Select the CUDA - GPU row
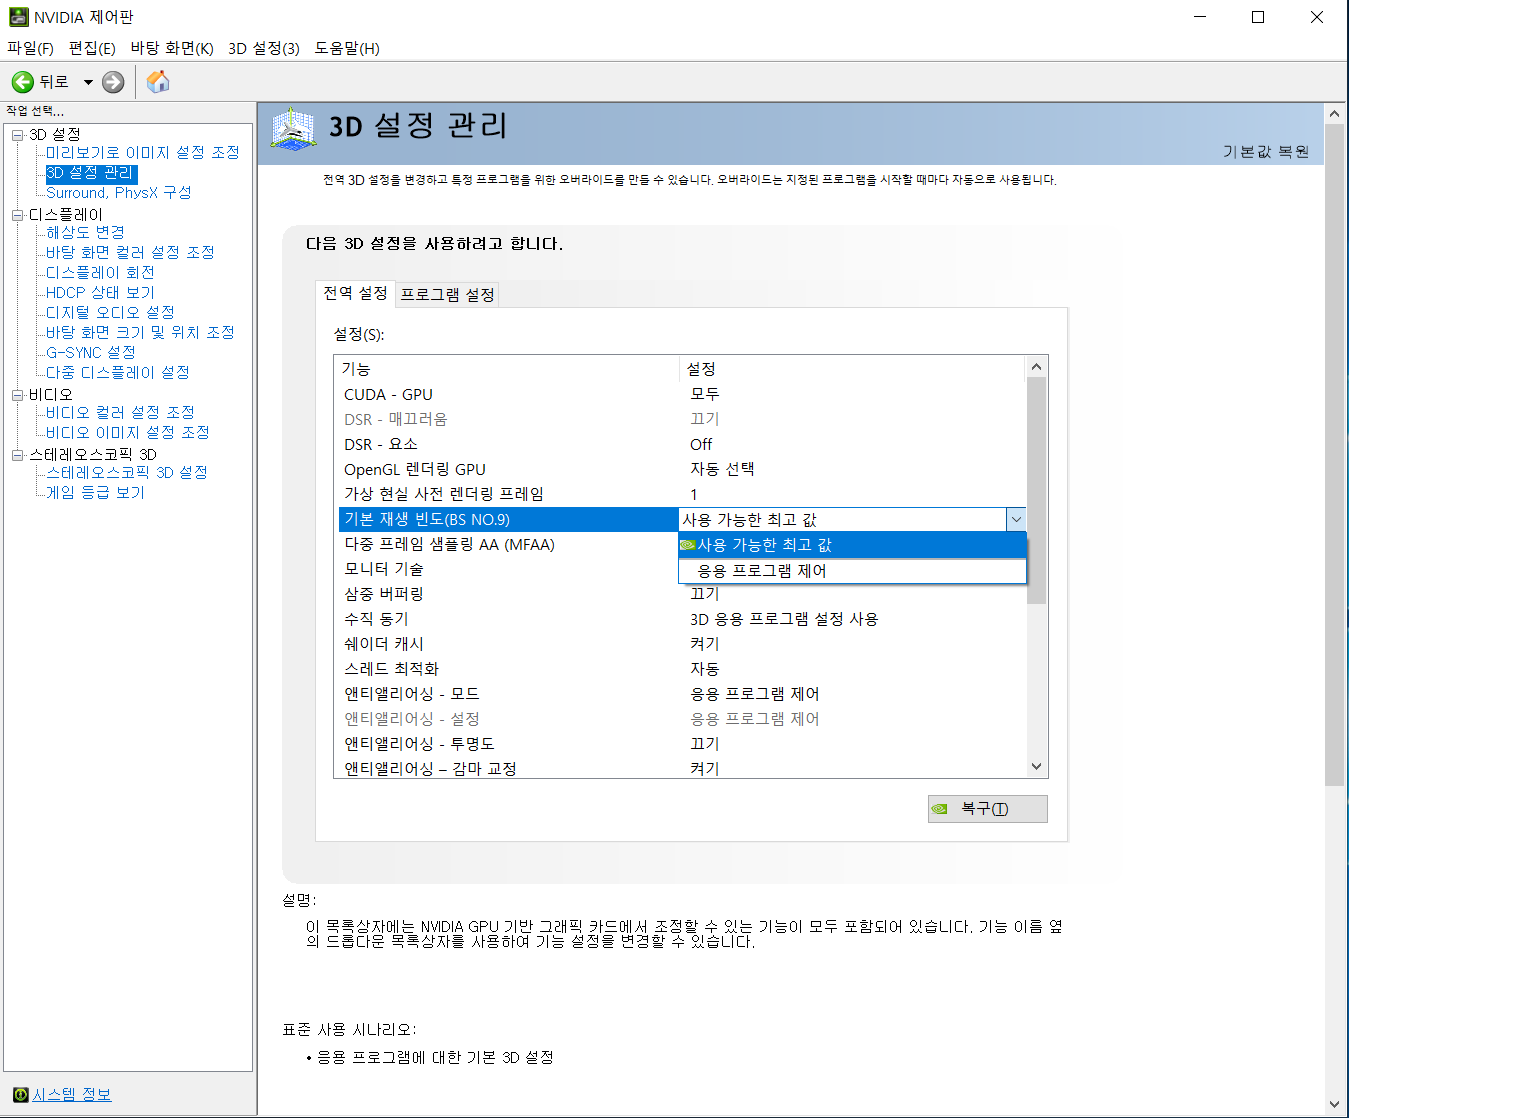This screenshot has width=1536, height=1118. (x=681, y=395)
